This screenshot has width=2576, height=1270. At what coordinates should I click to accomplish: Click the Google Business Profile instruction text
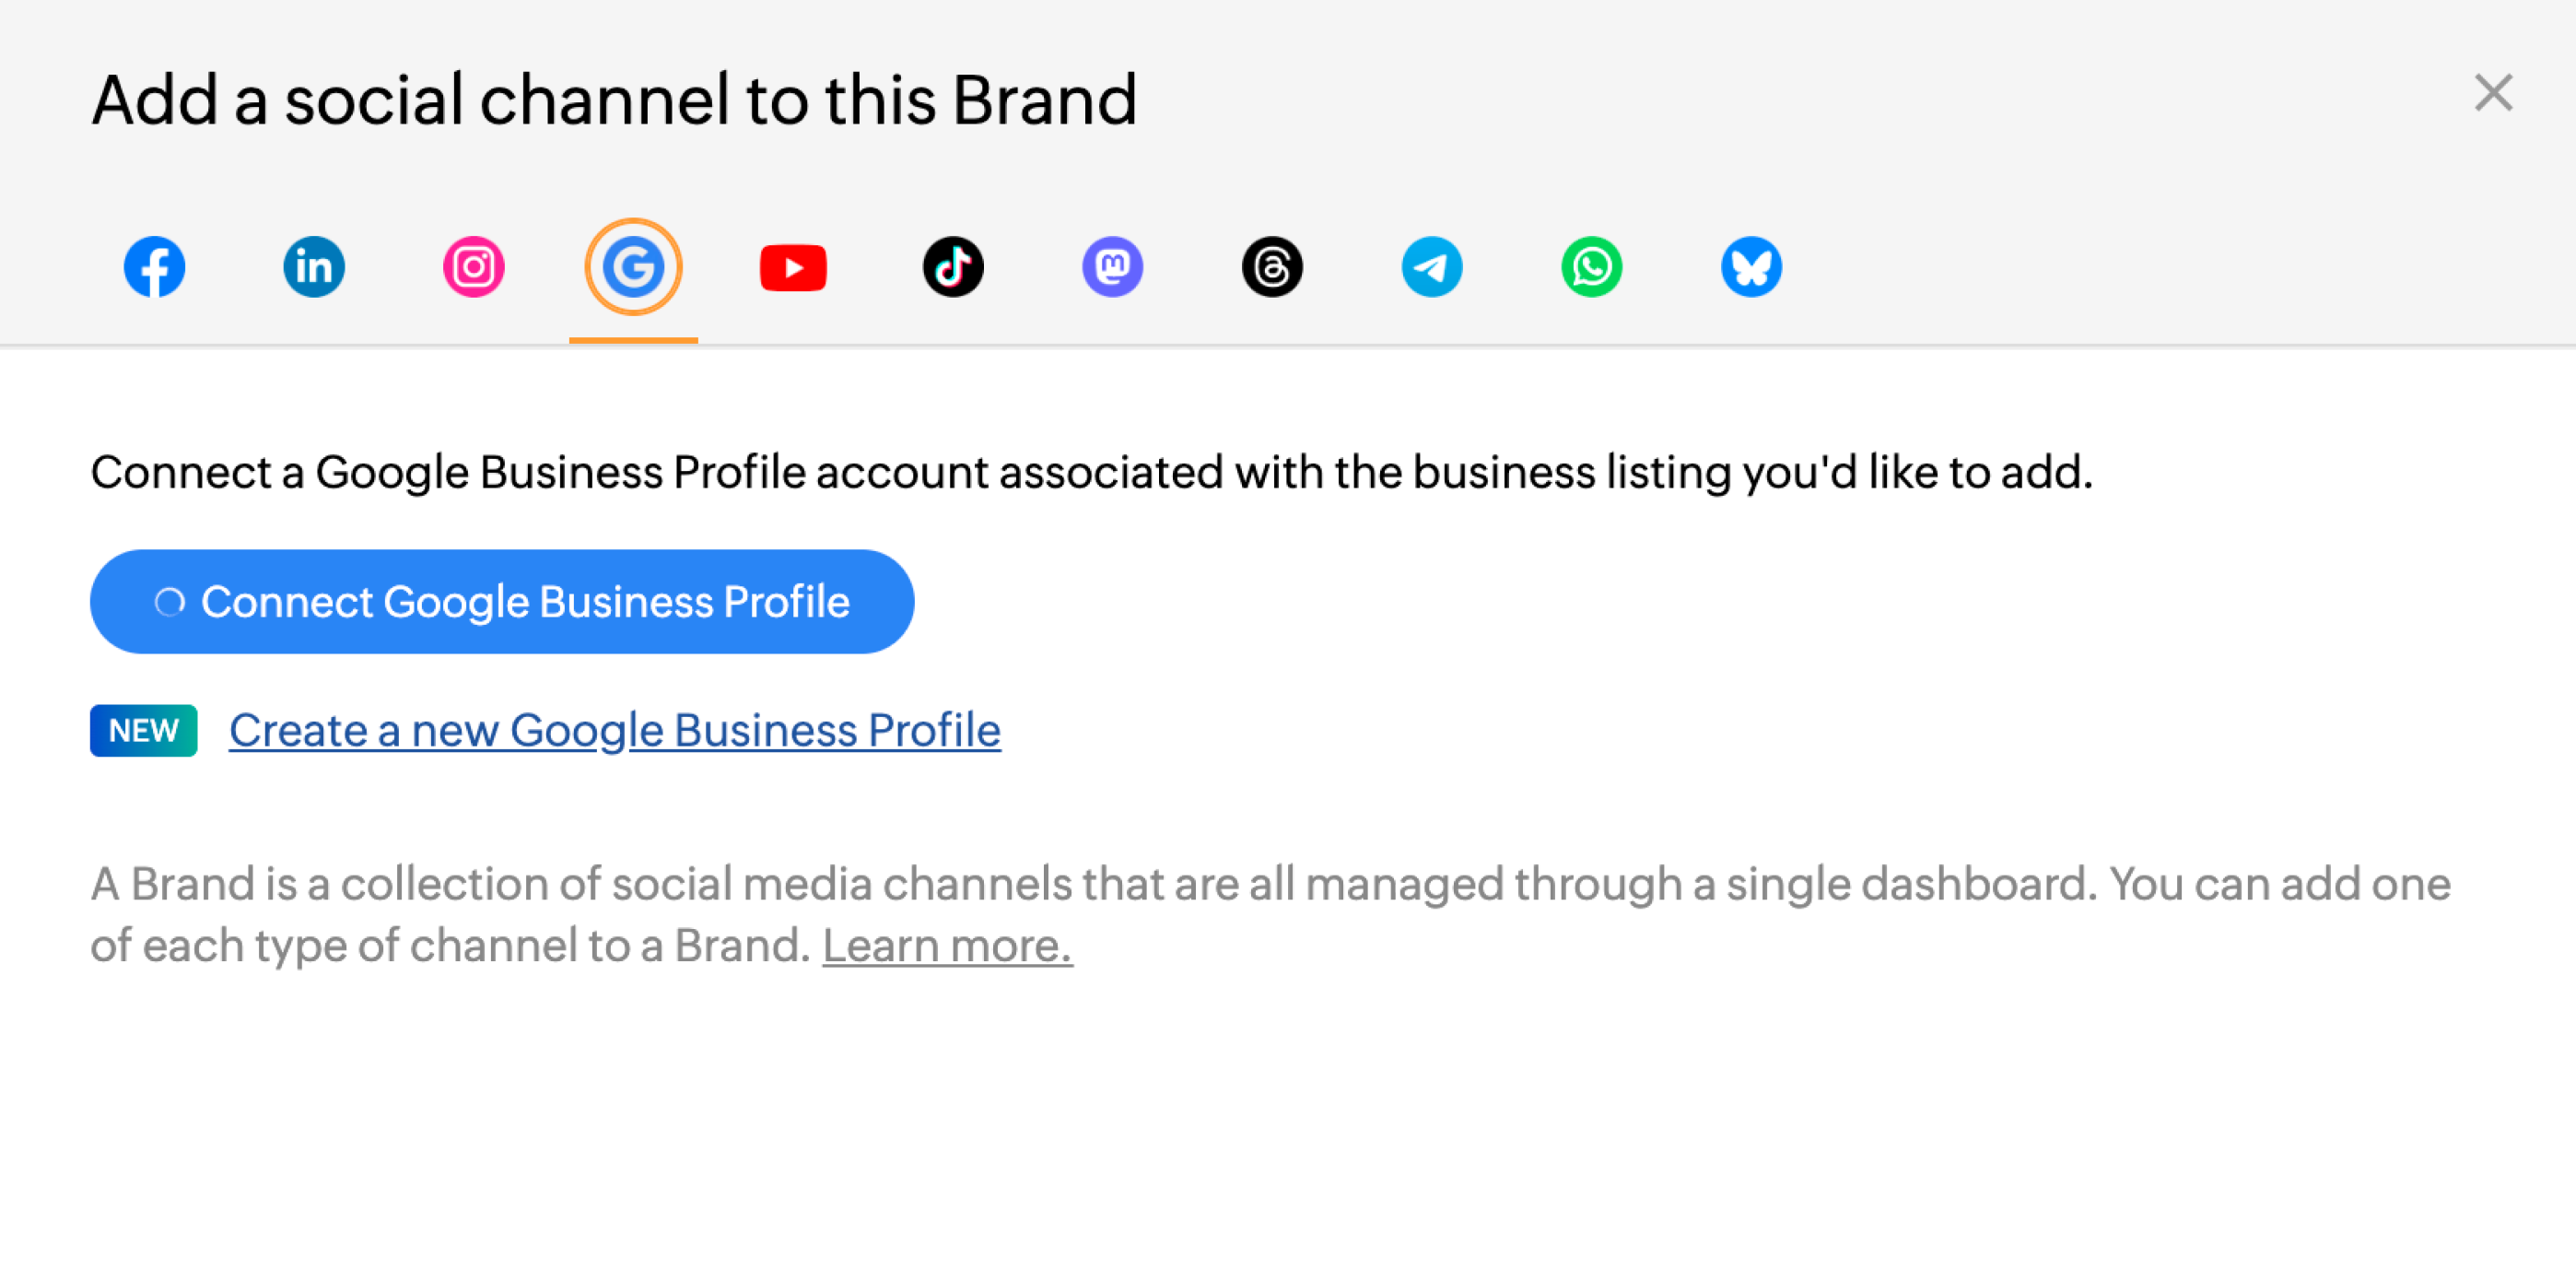click(1091, 472)
